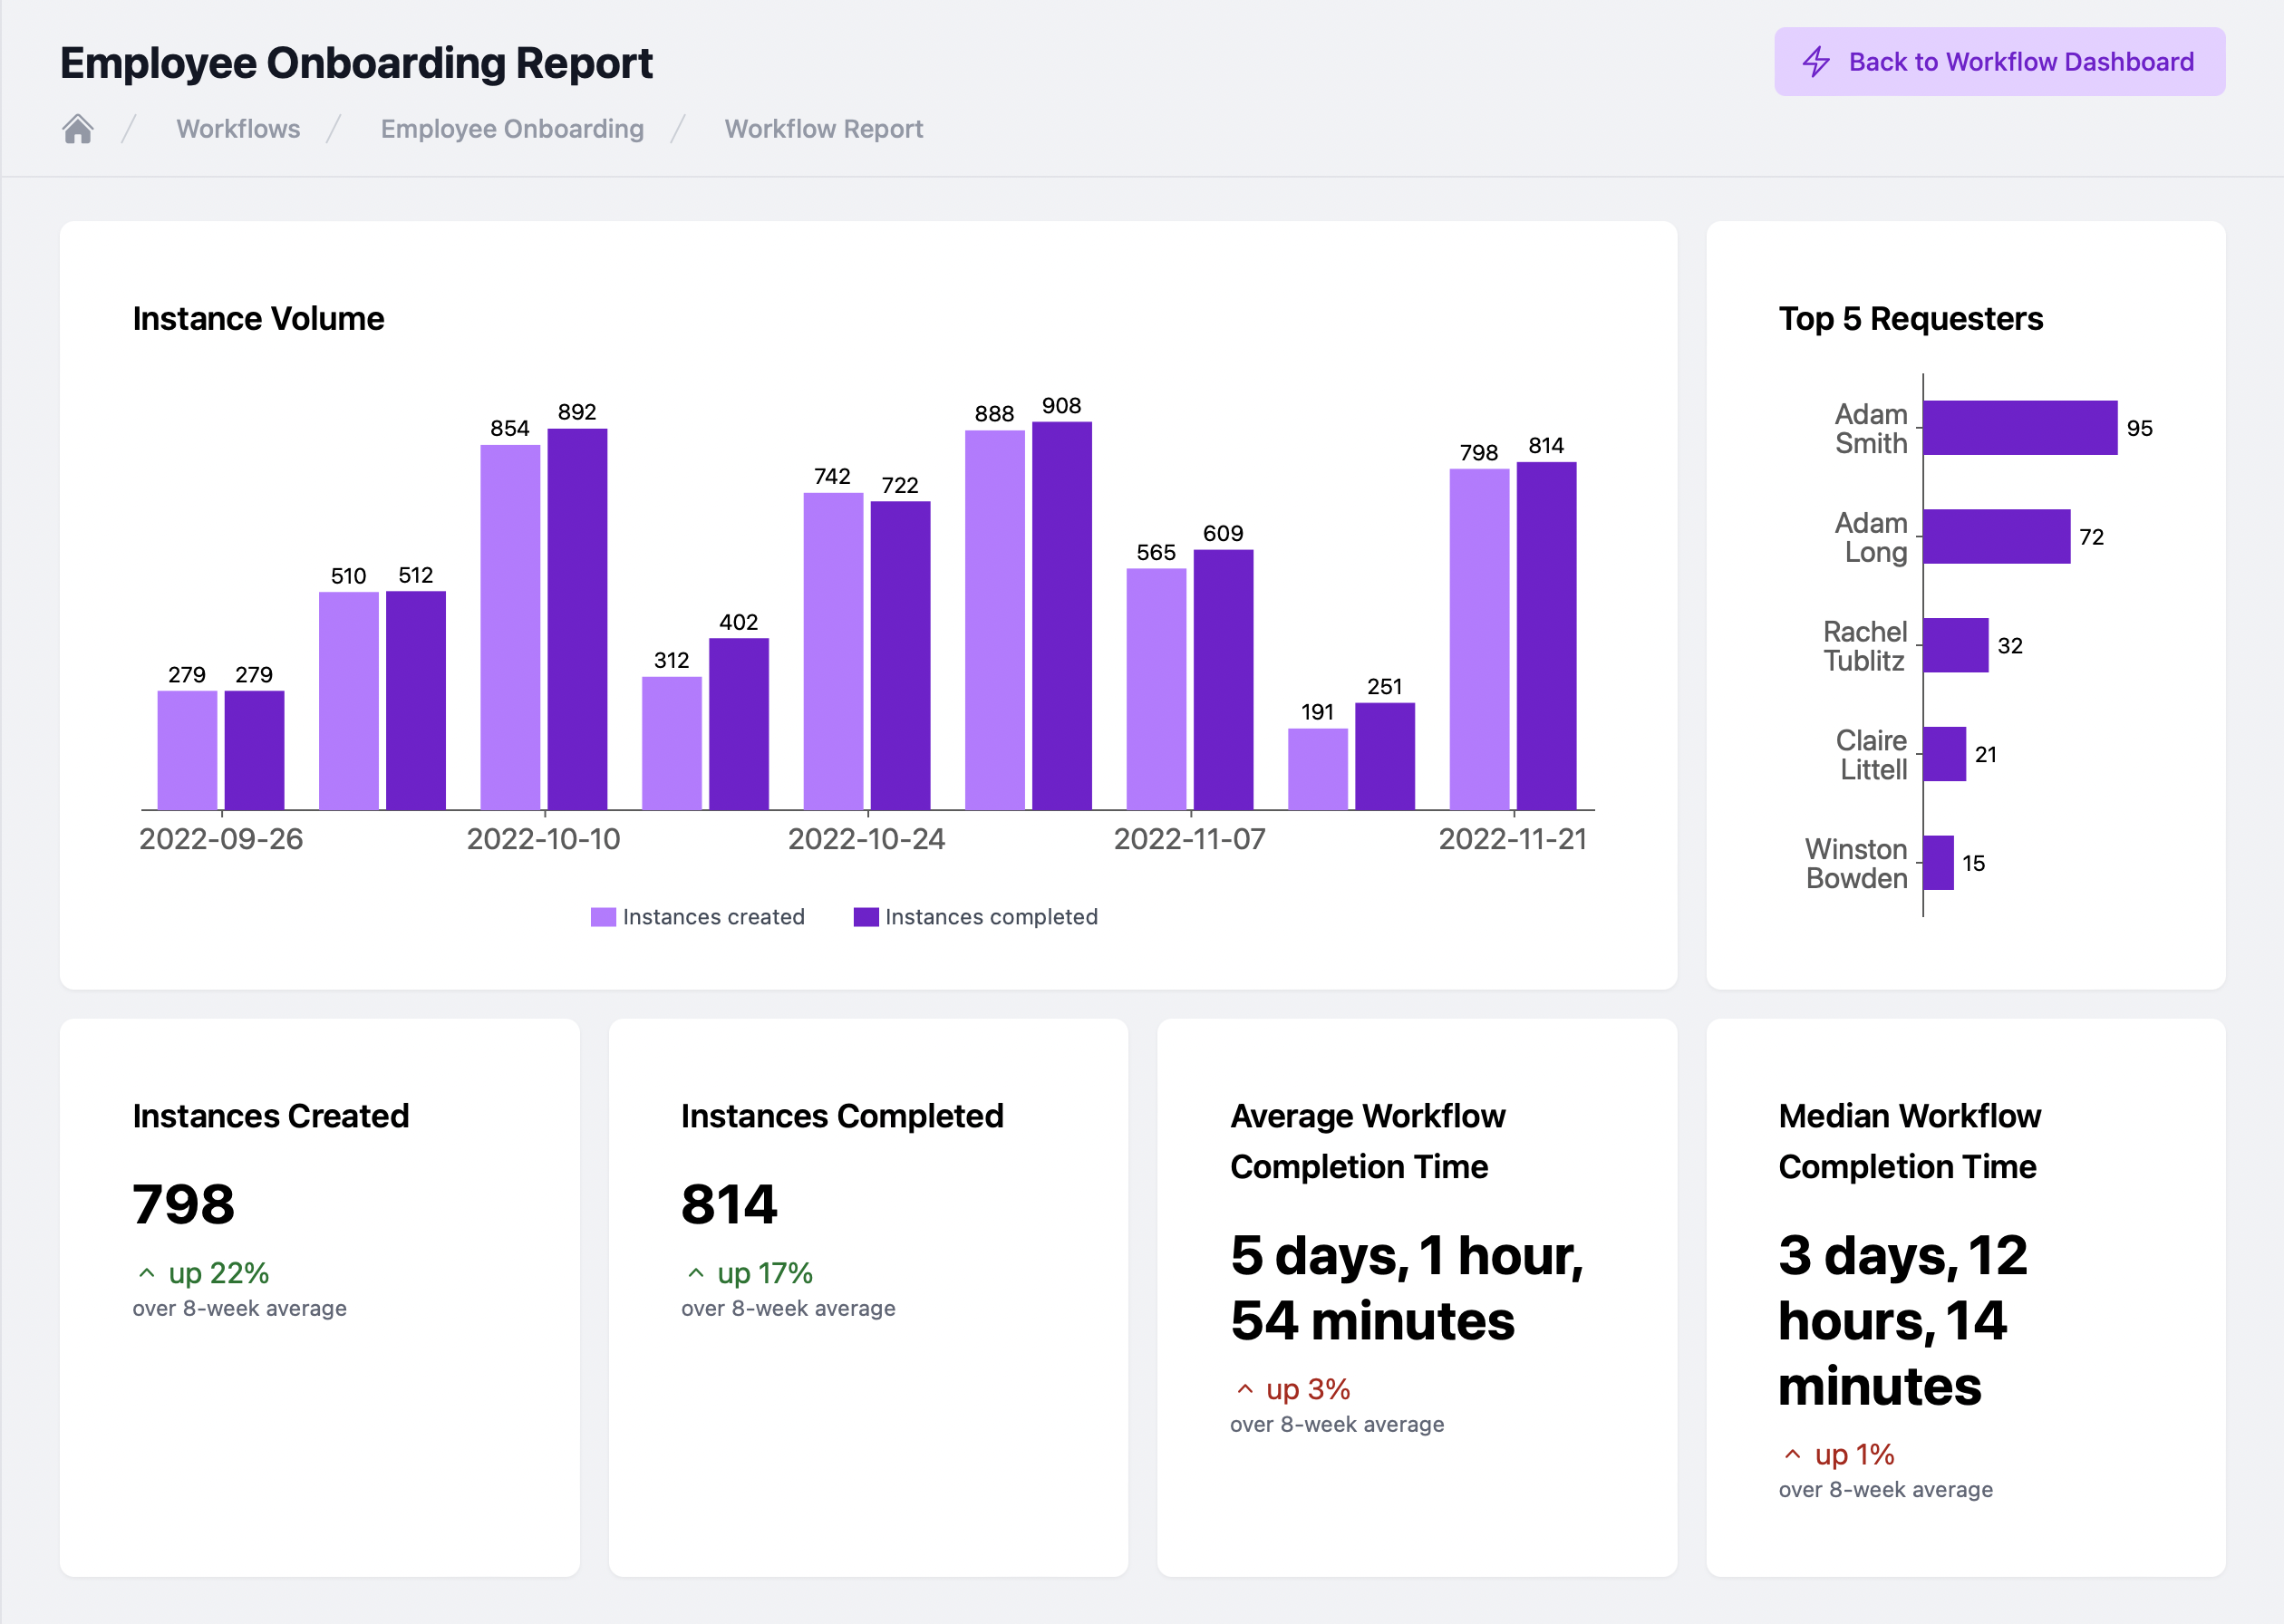Click the red up caret beside 'up 1%'
Viewport: 2284px width, 1624px height.
[1793, 1454]
